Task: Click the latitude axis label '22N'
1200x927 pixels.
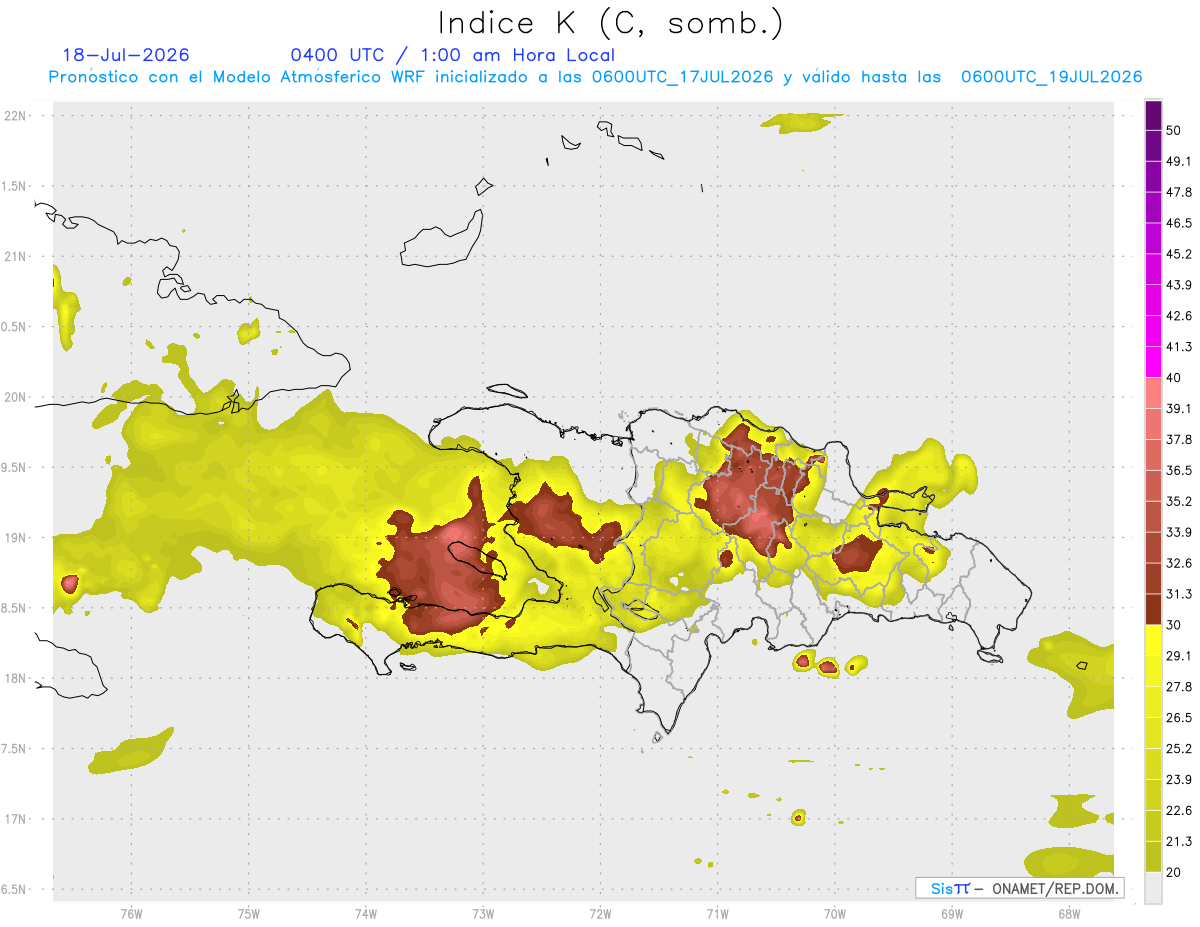Action: [16, 115]
